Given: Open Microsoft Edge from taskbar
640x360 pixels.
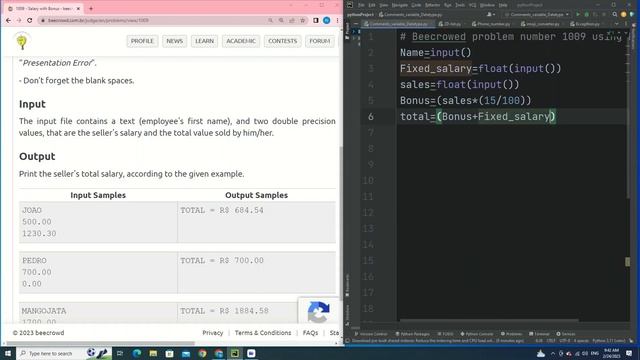Looking at the screenshot, I should (137, 353).
